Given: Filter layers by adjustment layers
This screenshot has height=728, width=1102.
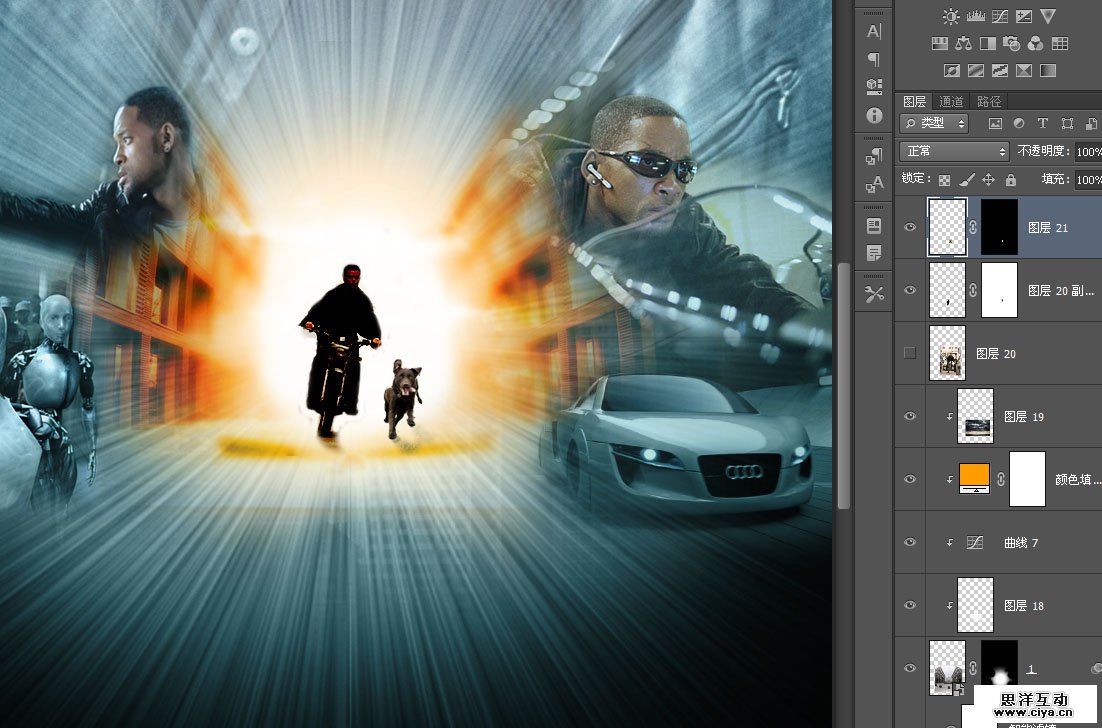Looking at the screenshot, I should tap(1018, 123).
